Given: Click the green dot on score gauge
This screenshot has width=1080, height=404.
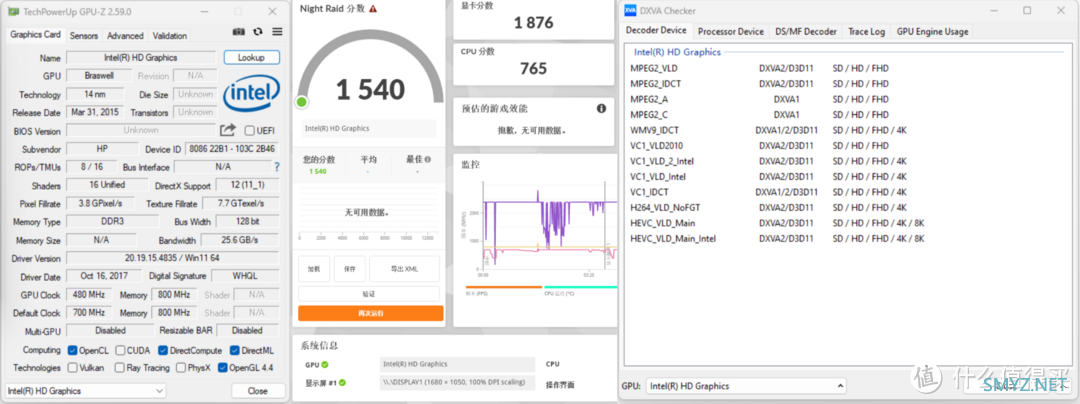Looking at the screenshot, I should click(x=301, y=103).
